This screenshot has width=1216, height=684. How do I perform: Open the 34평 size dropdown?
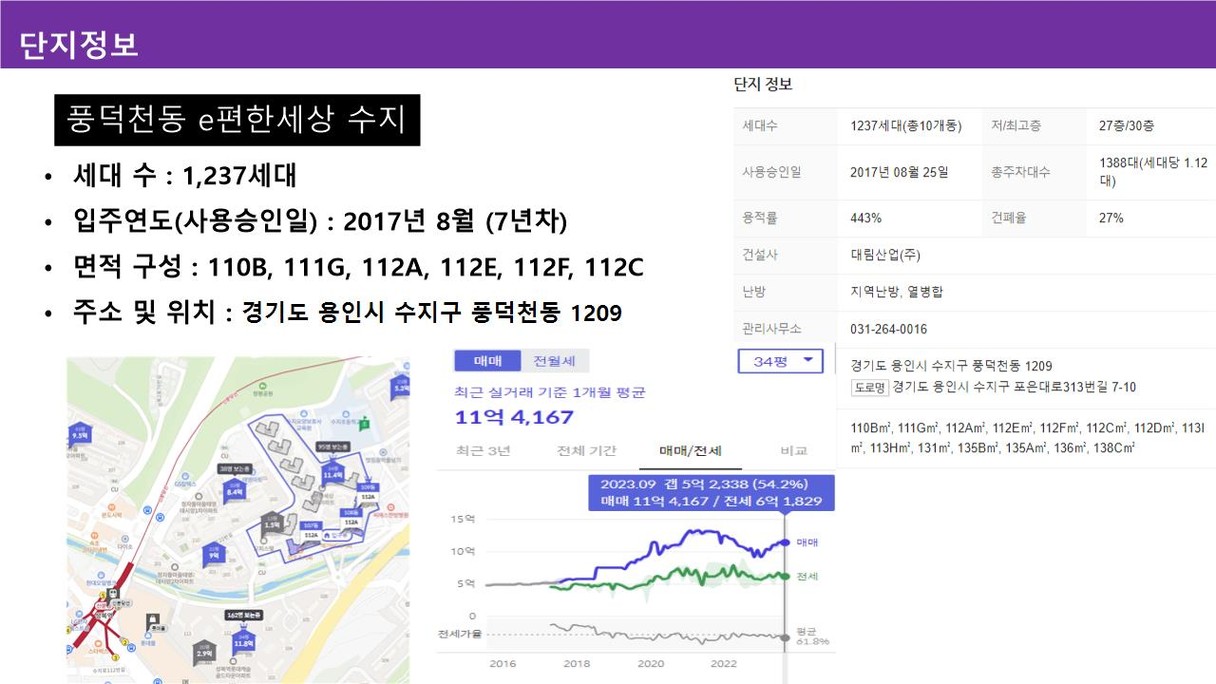(x=780, y=361)
